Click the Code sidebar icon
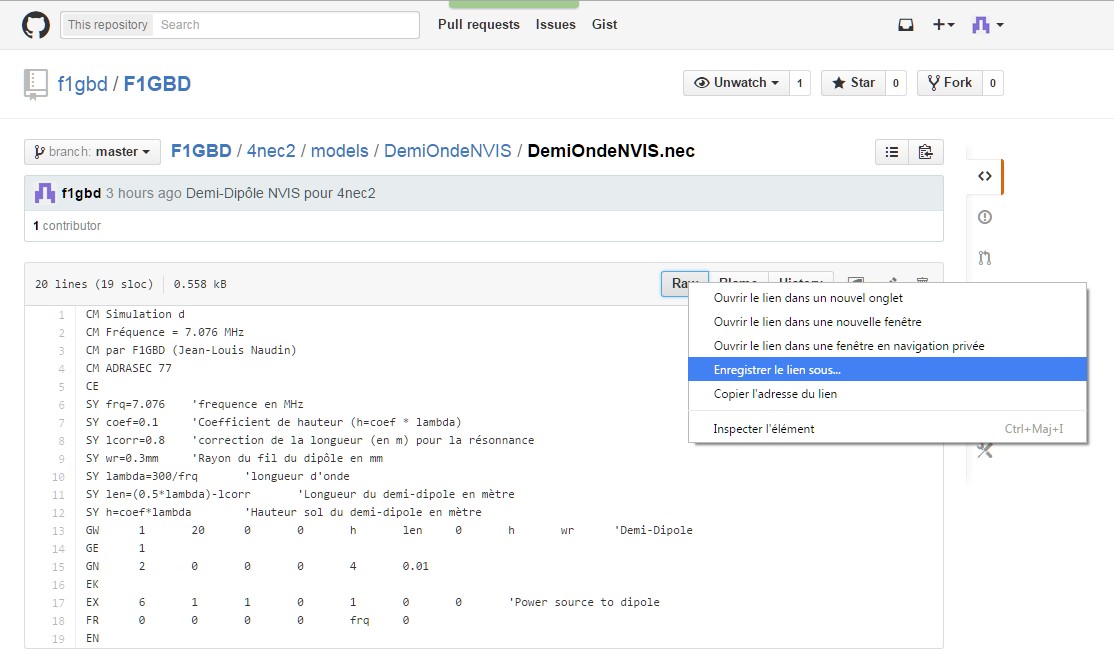The width and height of the screenshot is (1114, 672). click(985, 176)
